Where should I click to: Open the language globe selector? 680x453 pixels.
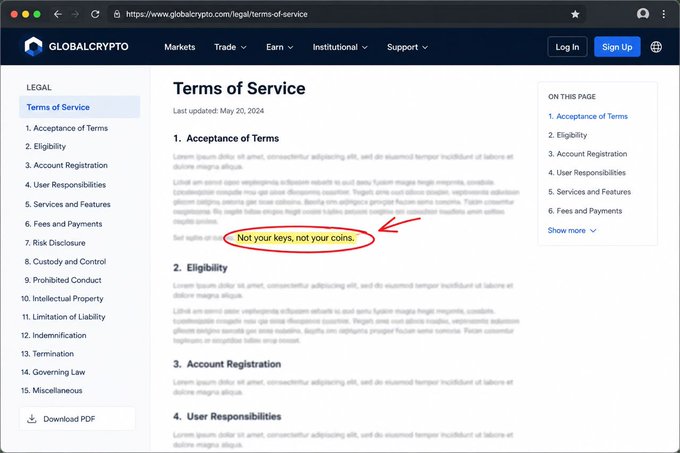coord(656,47)
